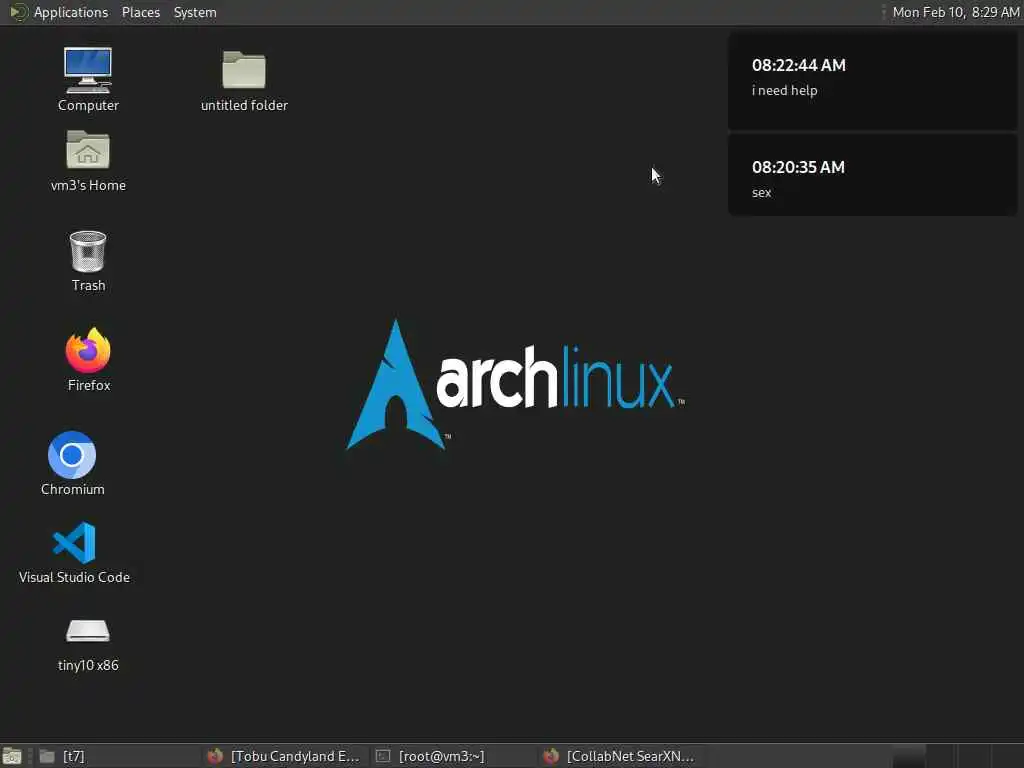Viewport: 1024px width, 768px height.
Task: Click the MATE logo beside Applications
Action: (x=18, y=12)
